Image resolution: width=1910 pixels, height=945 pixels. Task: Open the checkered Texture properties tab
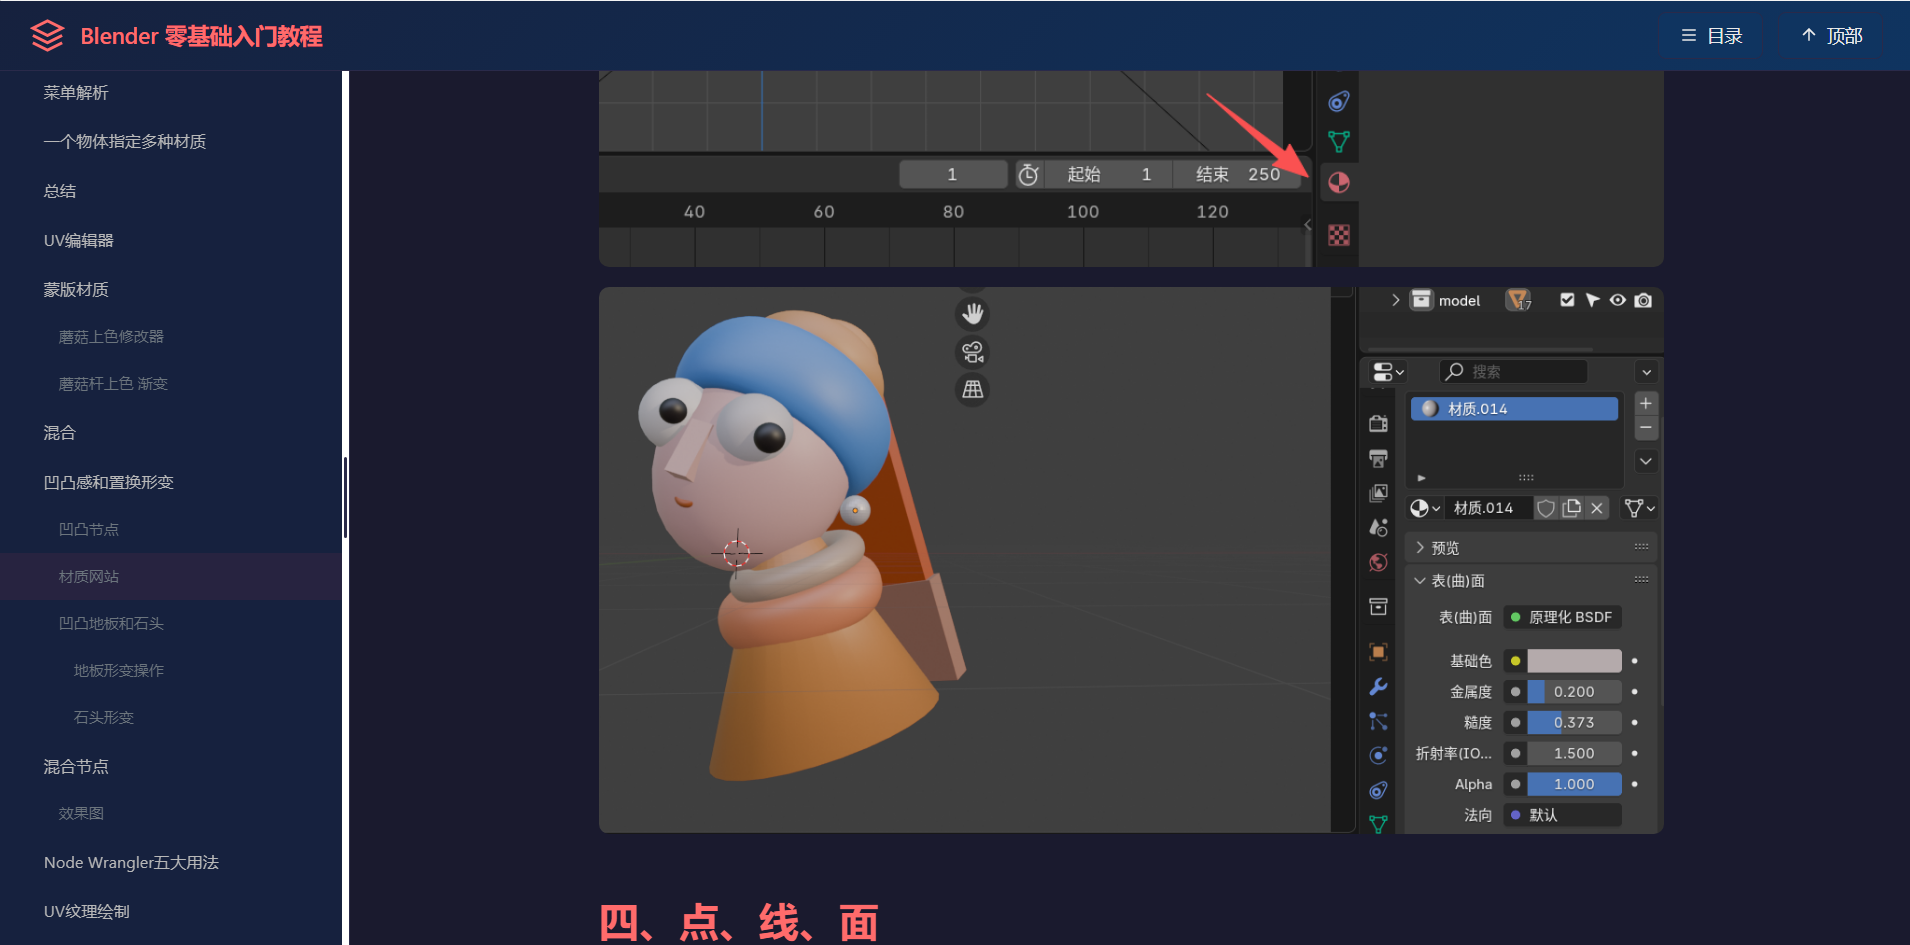[1339, 235]
